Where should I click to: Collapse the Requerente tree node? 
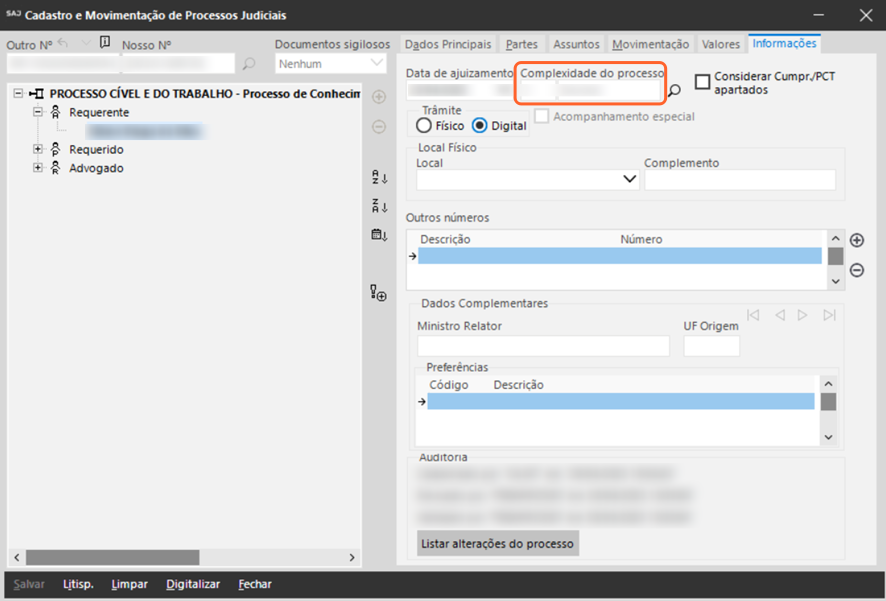pyautogui.click(x=39, y=112)
